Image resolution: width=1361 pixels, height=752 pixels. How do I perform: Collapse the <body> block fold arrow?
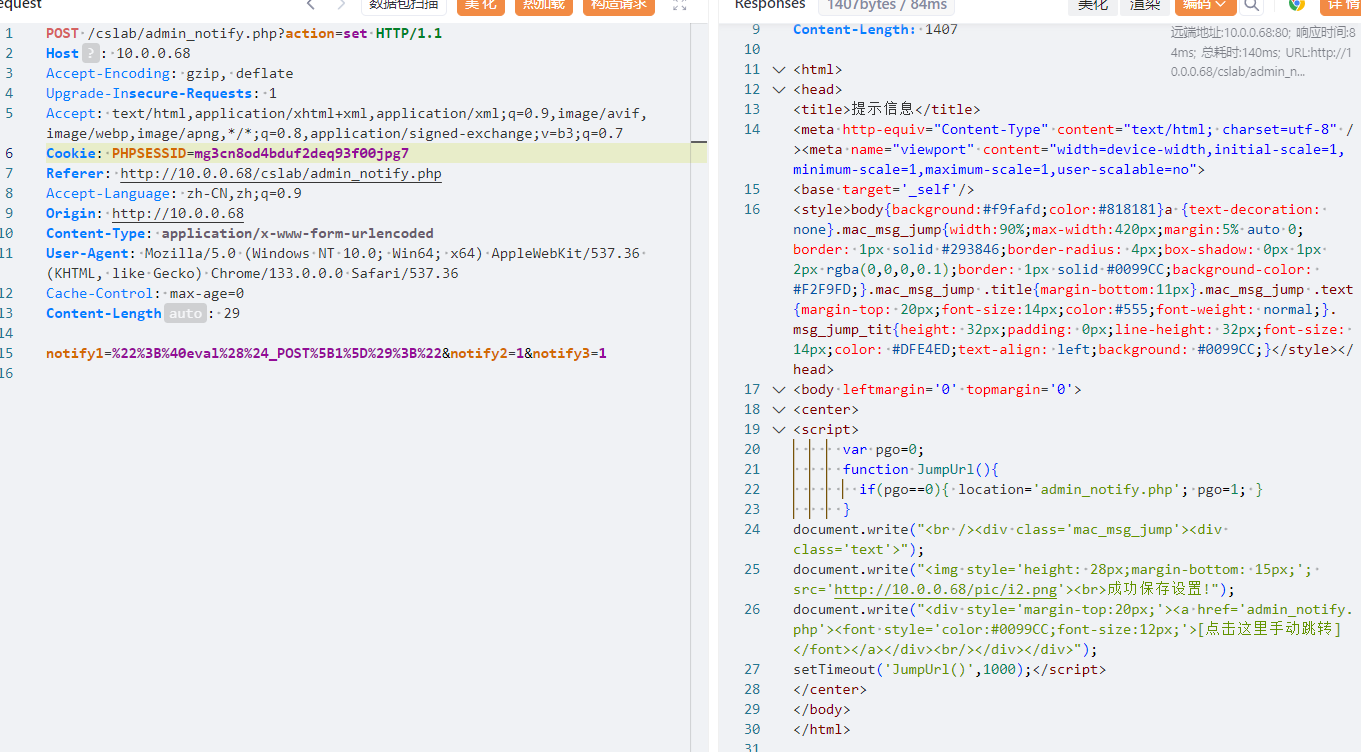(x=779, y=389)
